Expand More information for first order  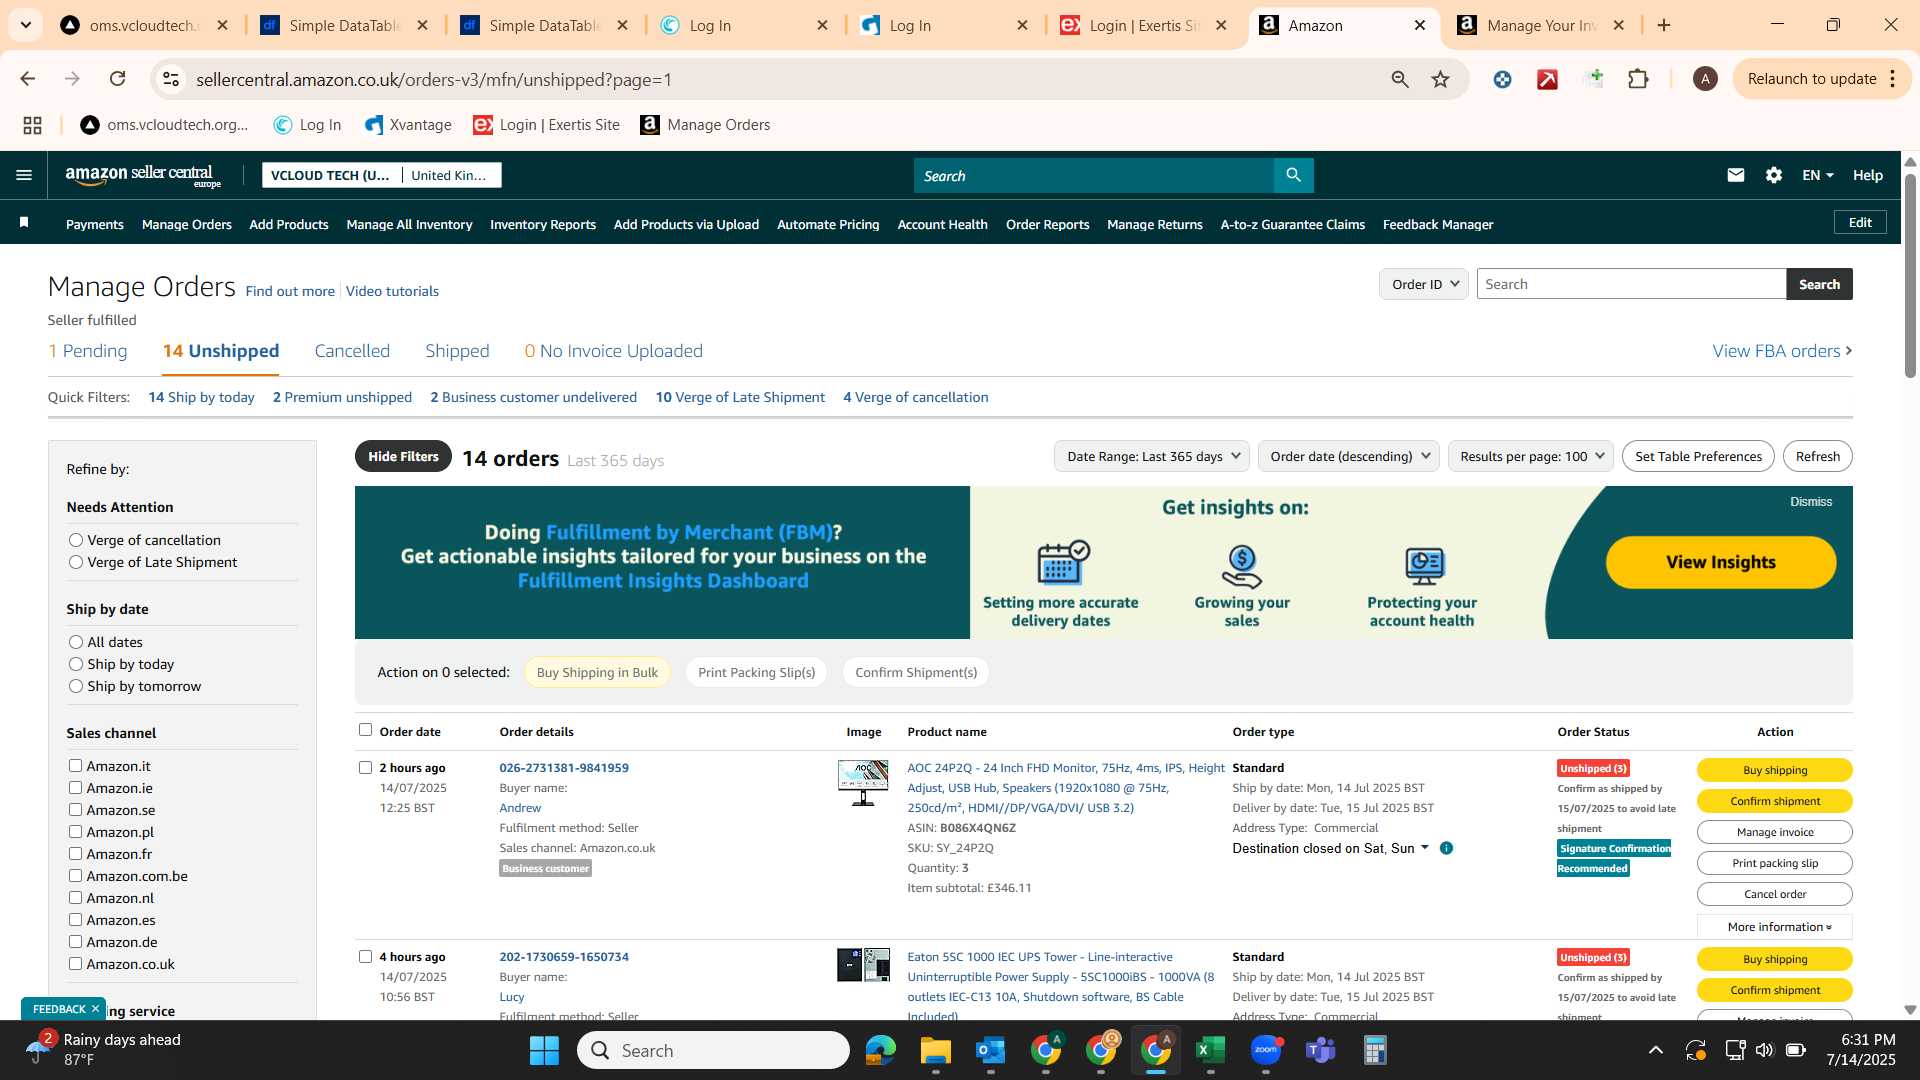(x=1775, y=927)
